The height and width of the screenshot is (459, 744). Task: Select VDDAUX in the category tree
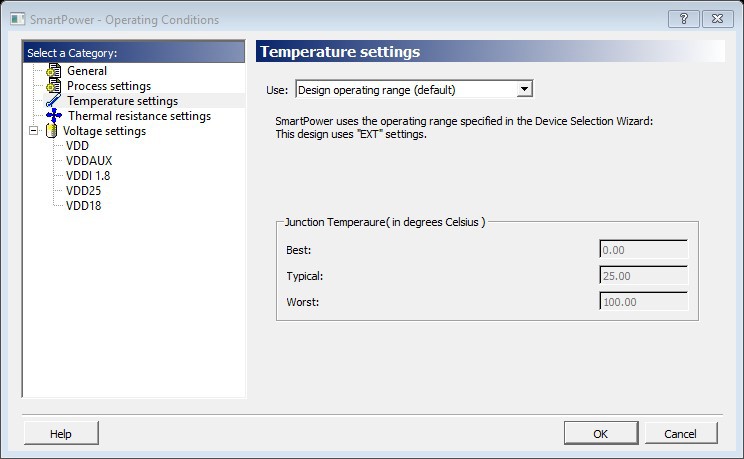coord(88,161)
